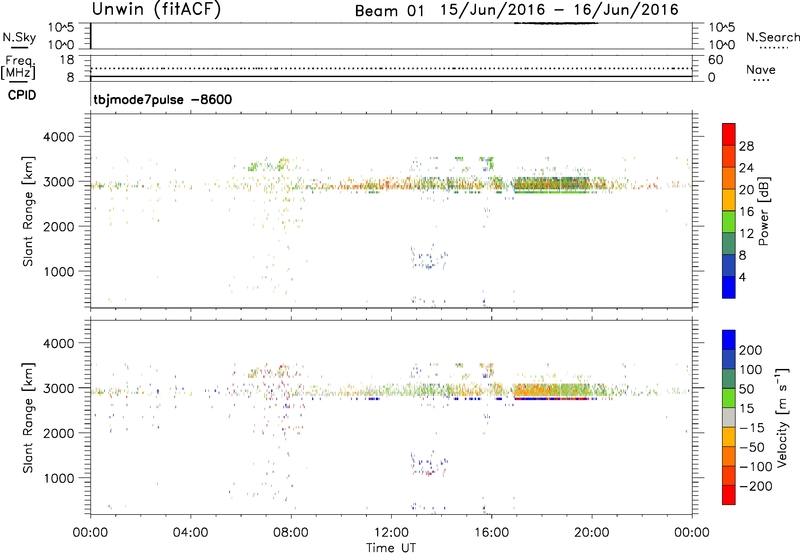Select the red segment at velocity colorbar bottom
Viewport: 800px width, 554px height.
729,495
